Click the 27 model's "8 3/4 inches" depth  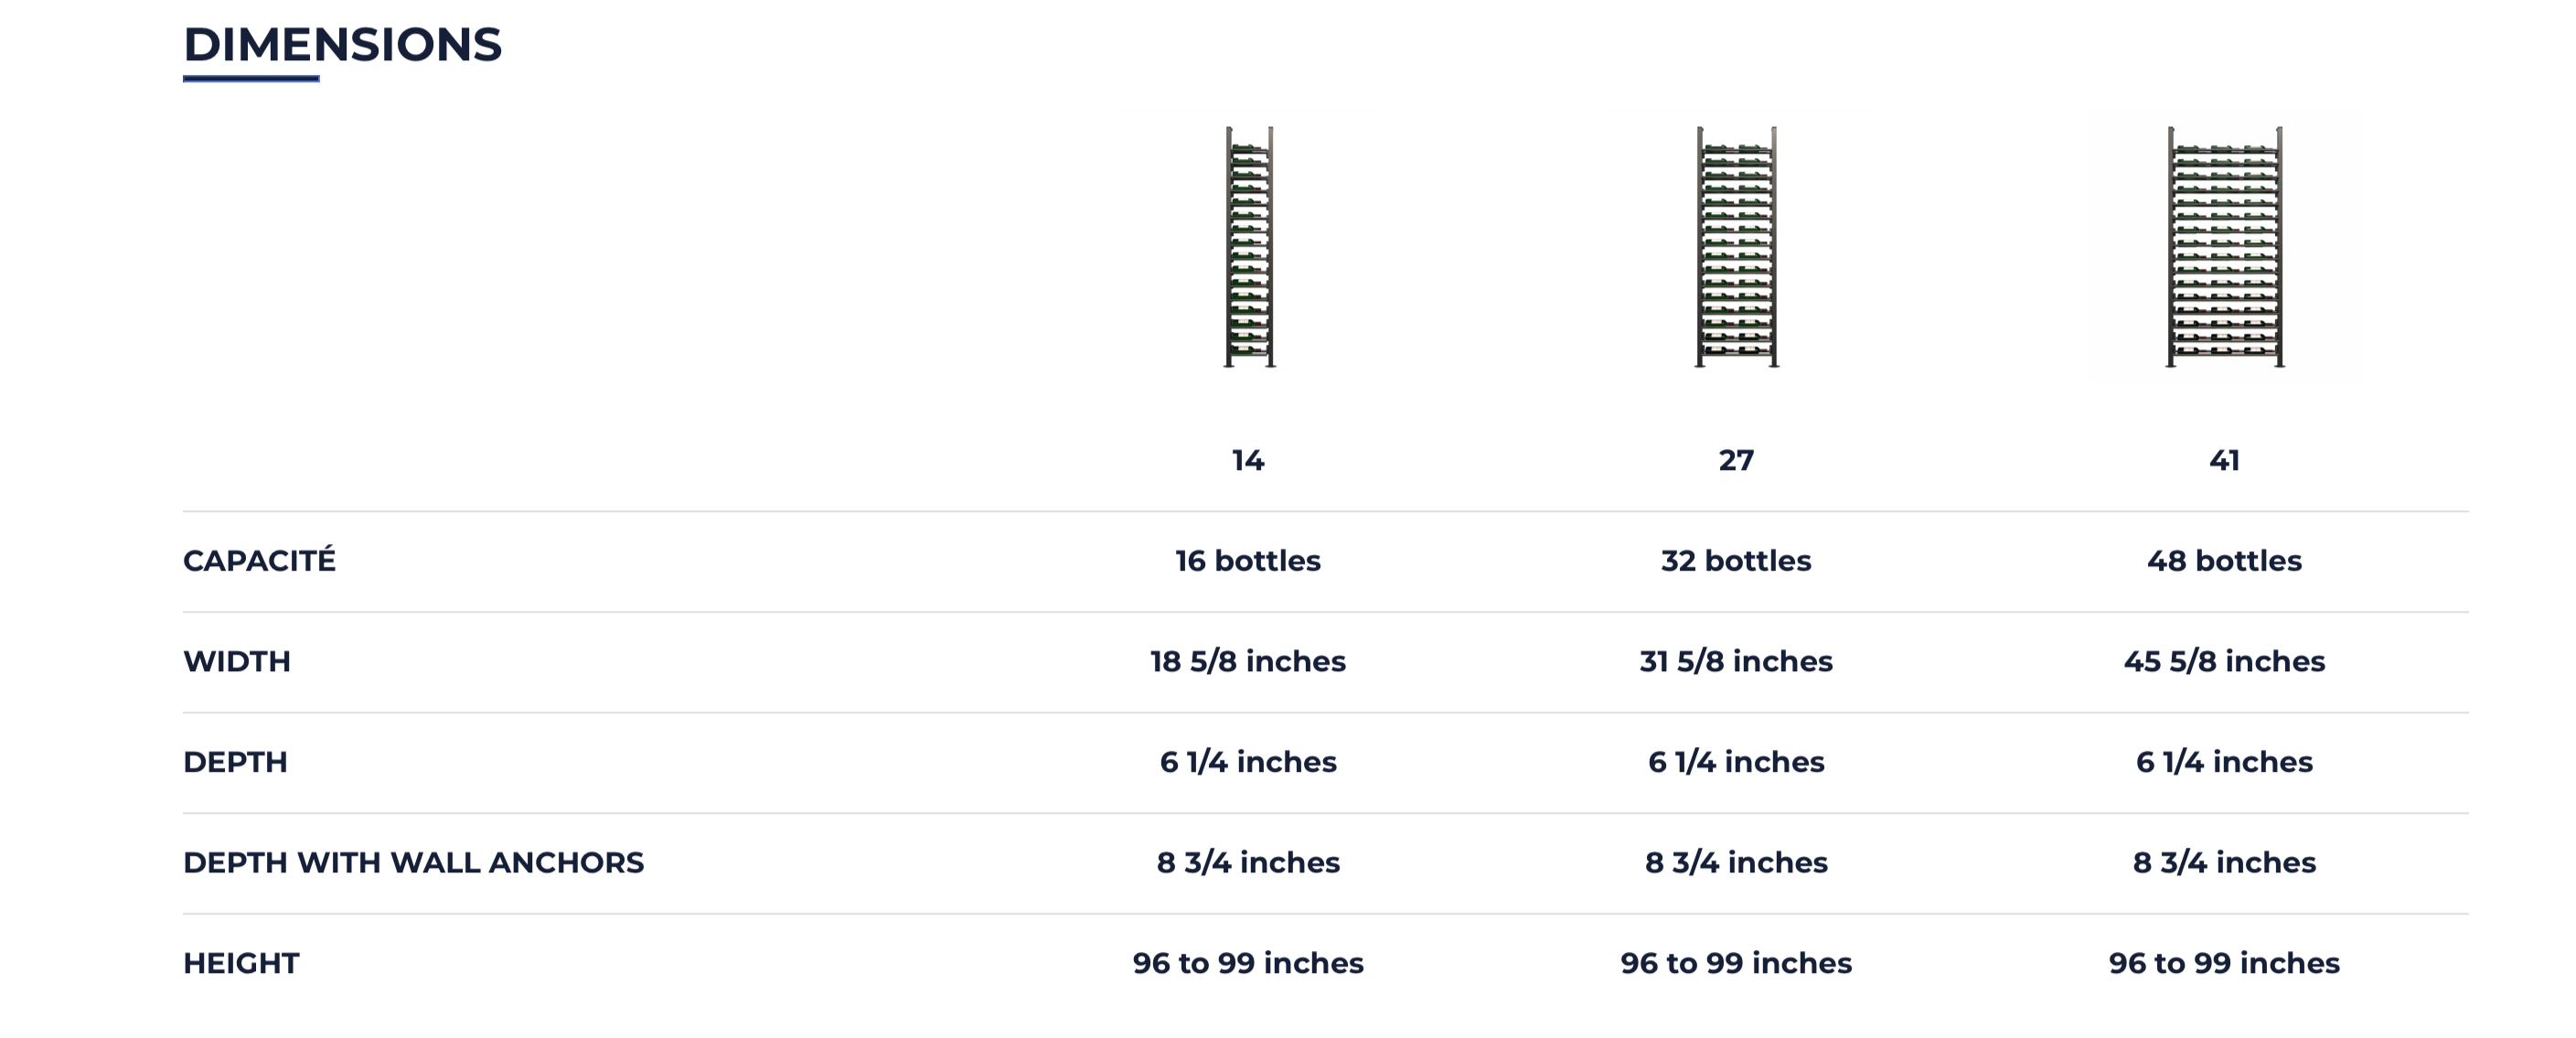[1736, 863]
